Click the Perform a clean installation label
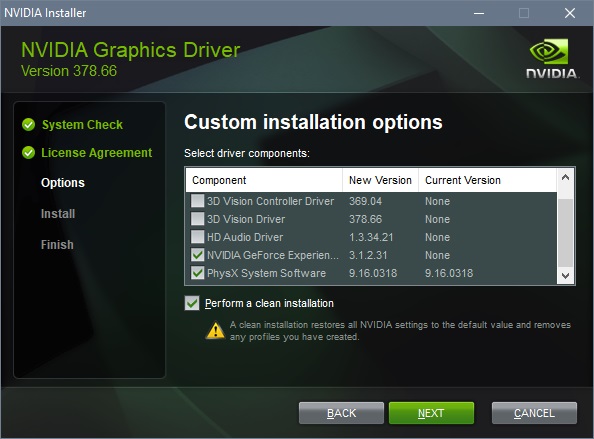Image resolution: width=594 pixels, height=439 pixels. (269, 303)
